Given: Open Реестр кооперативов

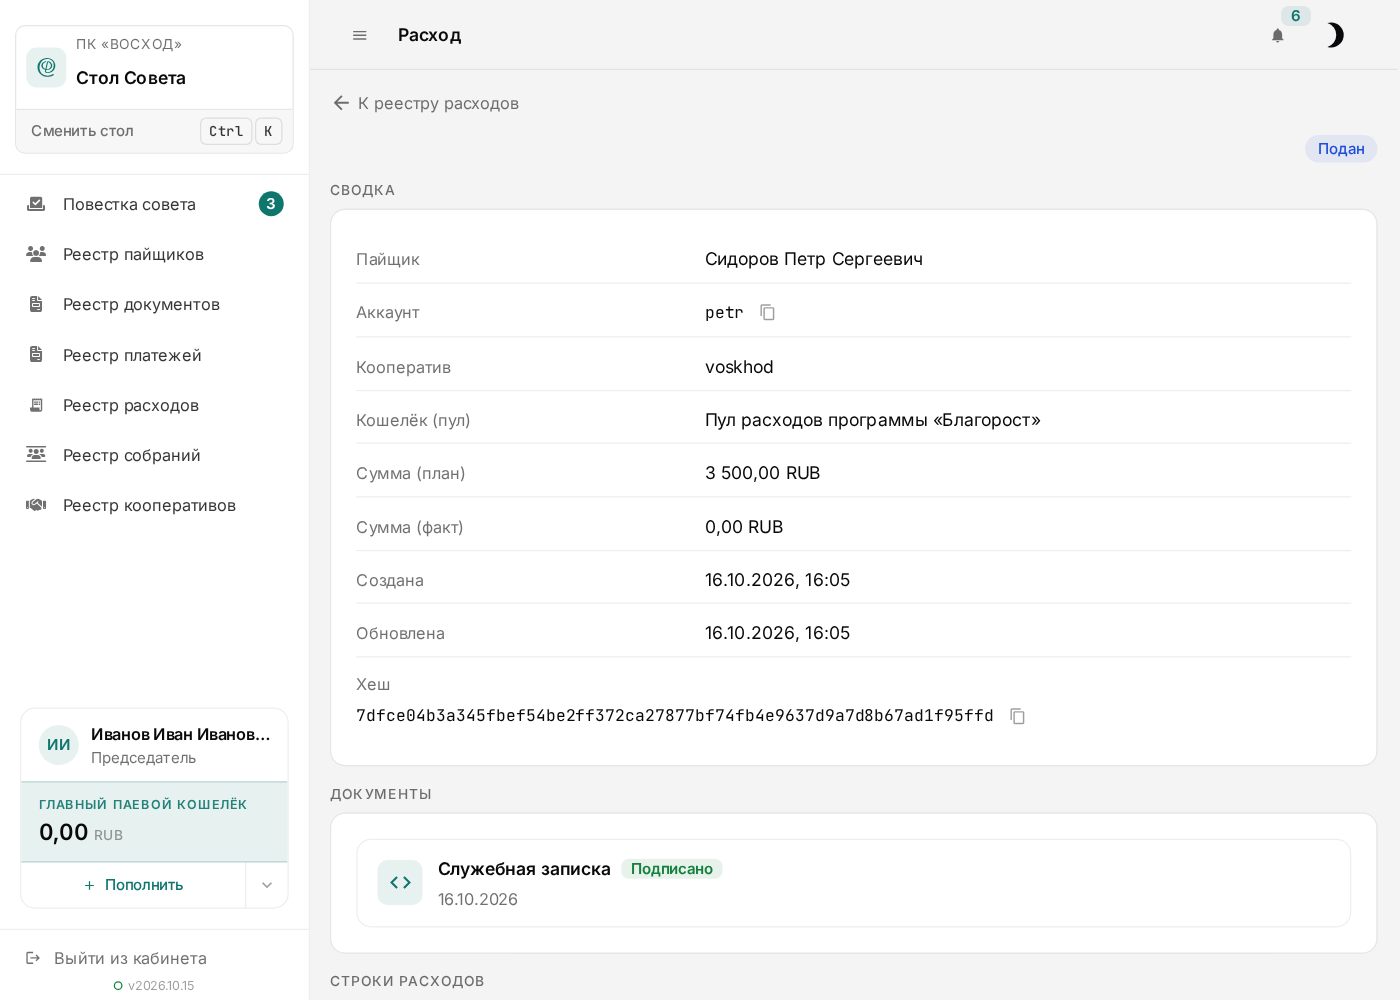Looking at the screenshot, I should pos(155,505).
